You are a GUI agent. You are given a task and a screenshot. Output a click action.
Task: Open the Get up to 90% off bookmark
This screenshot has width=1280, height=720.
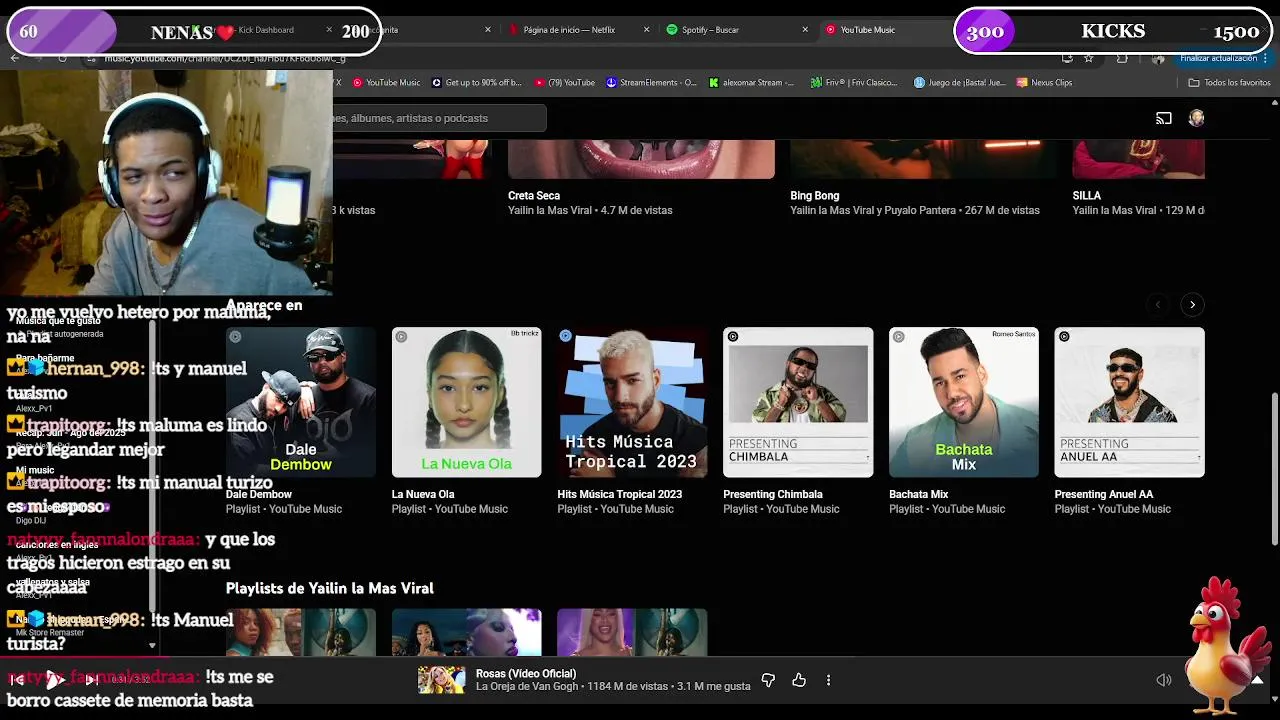(476, 83)
